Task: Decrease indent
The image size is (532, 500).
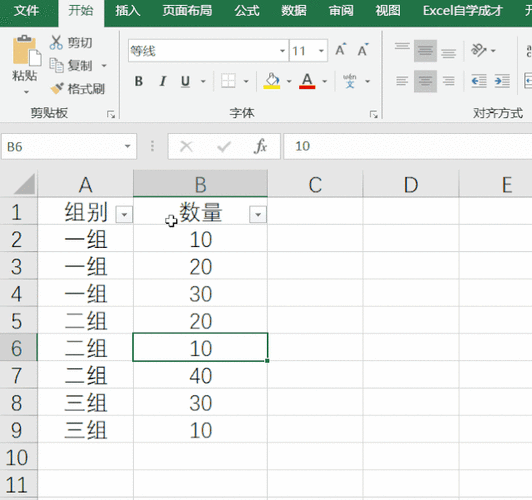Action: pos(479,81)
